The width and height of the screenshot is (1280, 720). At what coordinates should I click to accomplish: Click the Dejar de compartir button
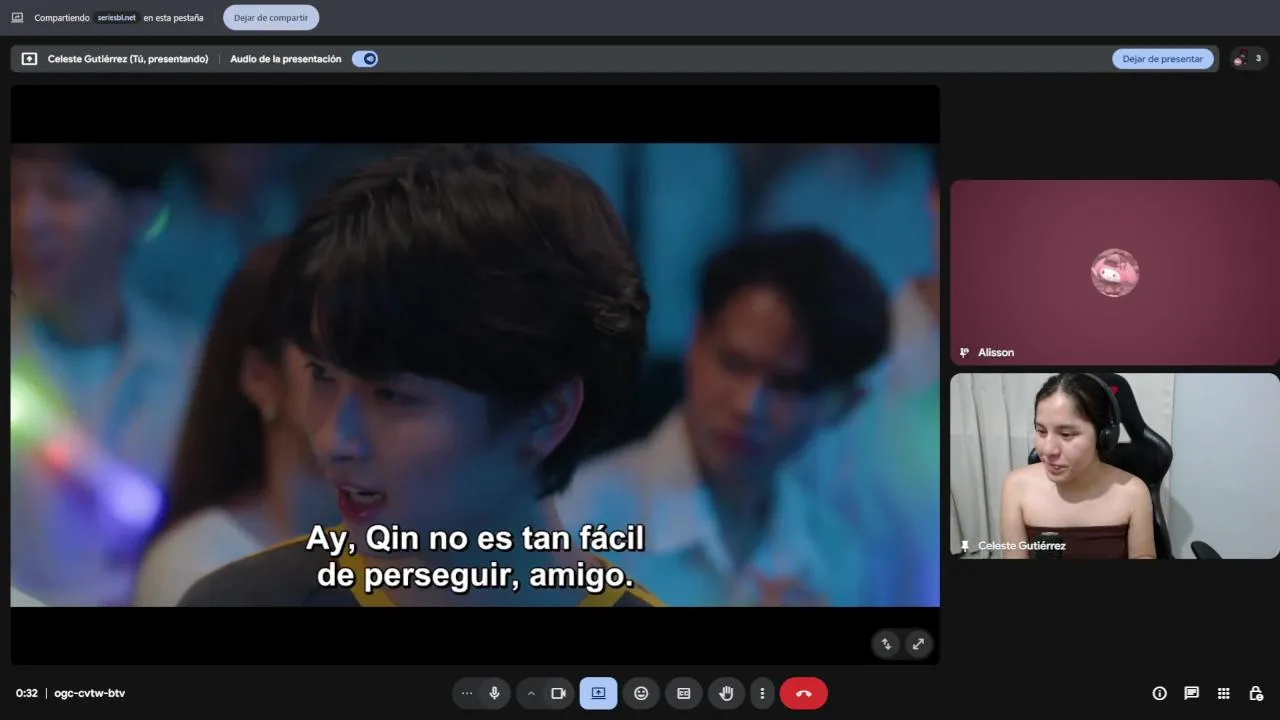[271, 17]
